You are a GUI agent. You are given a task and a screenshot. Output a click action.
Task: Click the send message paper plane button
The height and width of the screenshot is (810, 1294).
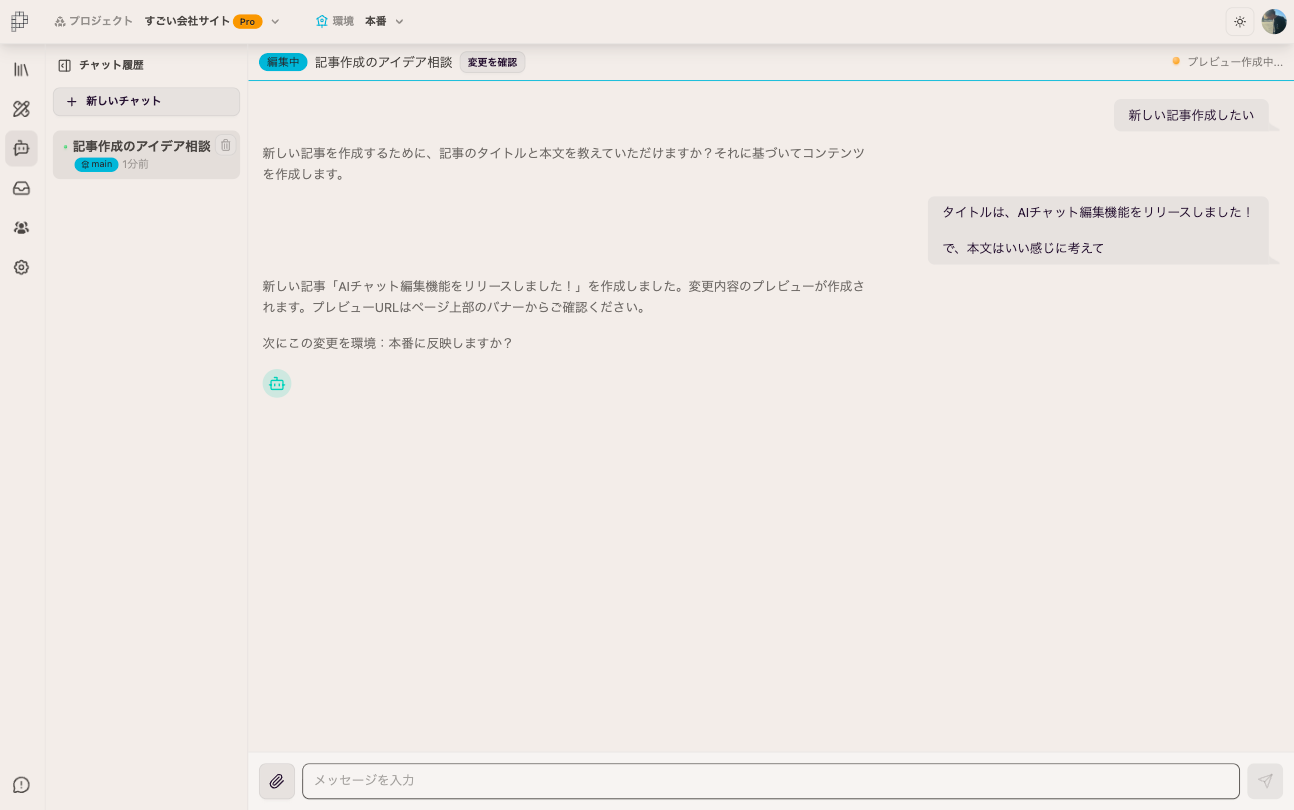point(1265,781)
